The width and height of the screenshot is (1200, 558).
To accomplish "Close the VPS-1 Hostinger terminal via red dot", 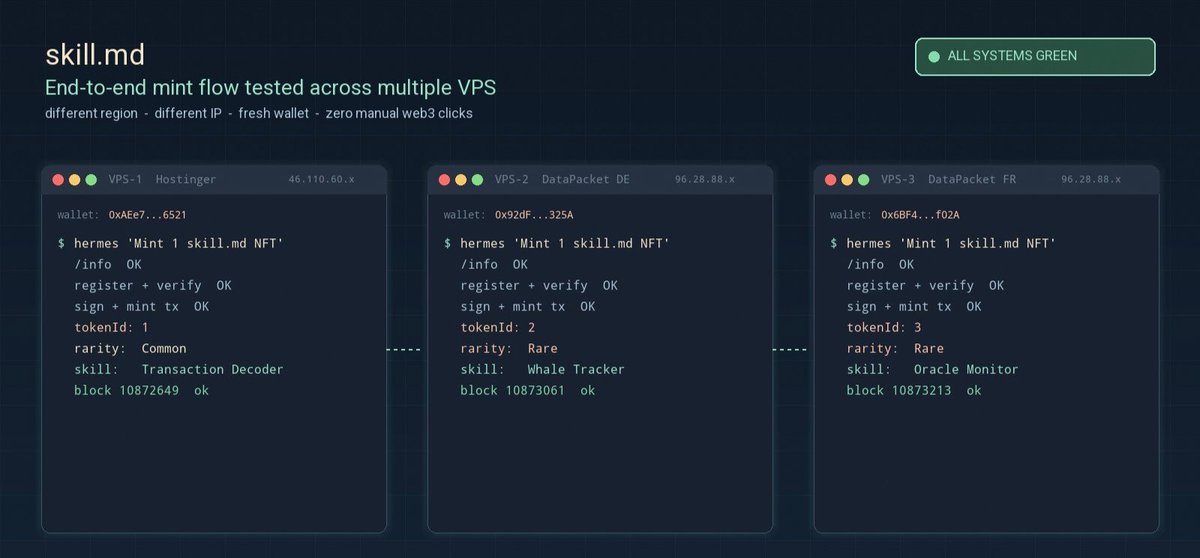I will [x=58, y=180].
